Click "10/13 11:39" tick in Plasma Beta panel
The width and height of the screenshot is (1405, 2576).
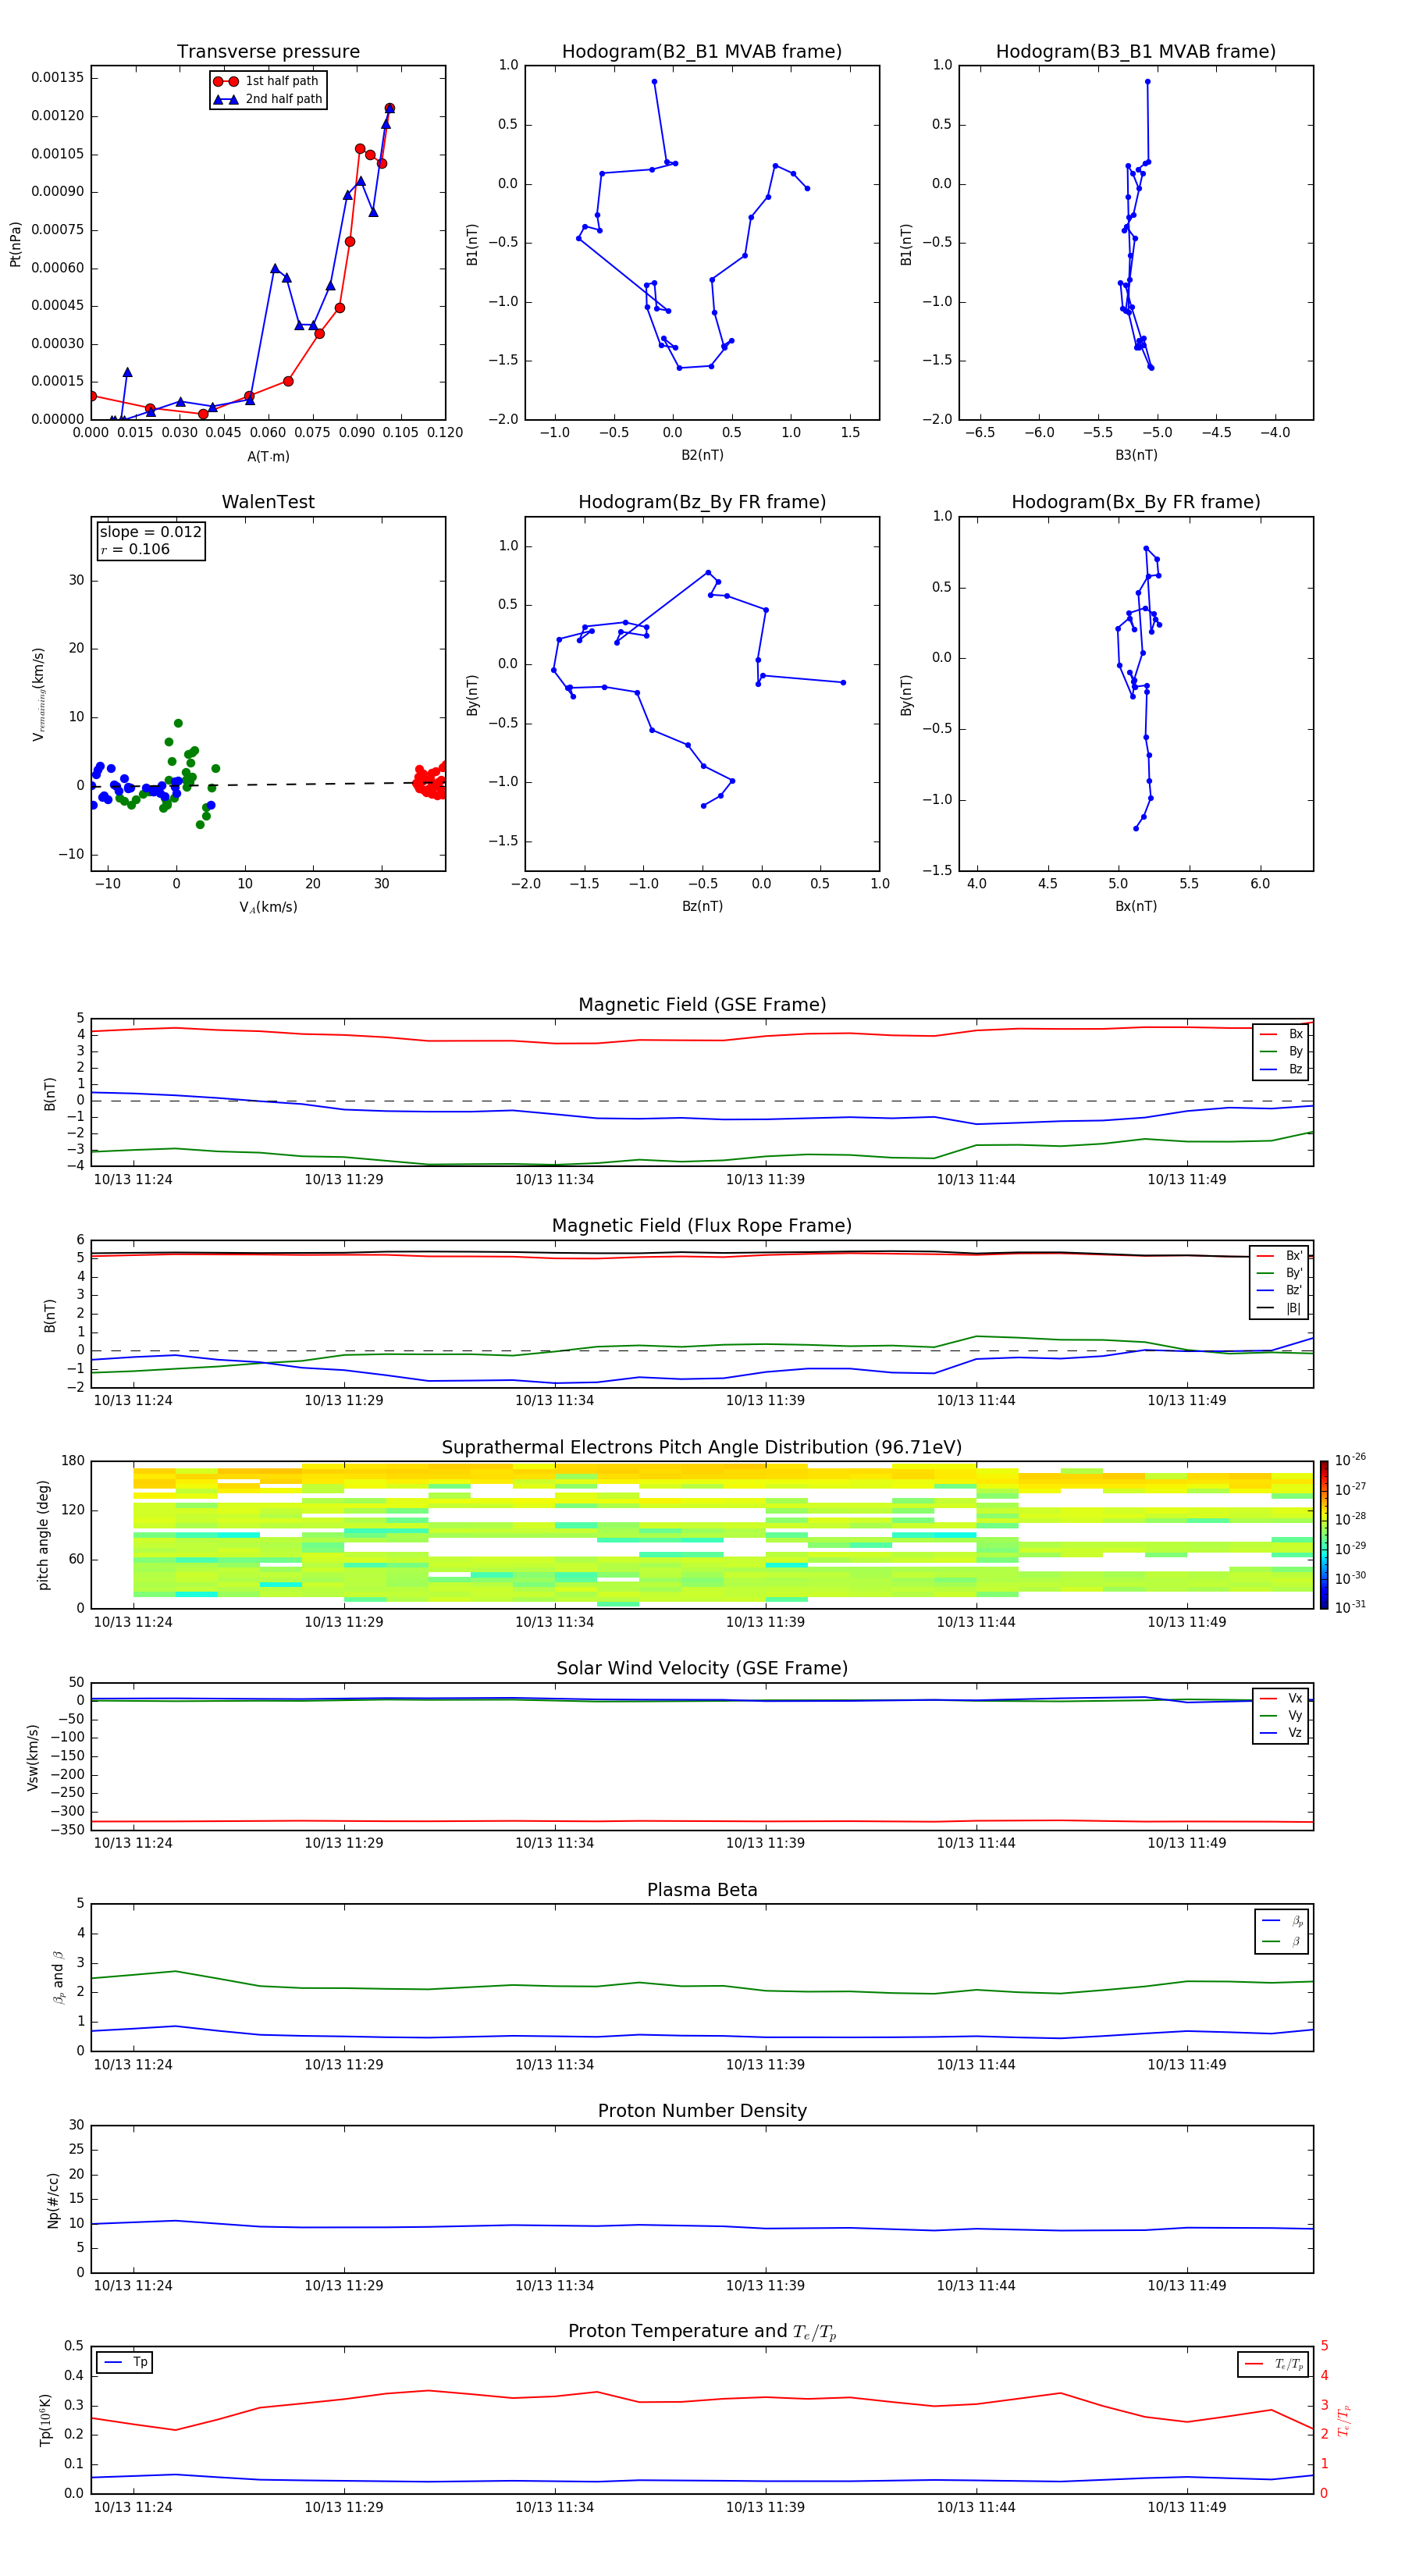click(765, 2064)
